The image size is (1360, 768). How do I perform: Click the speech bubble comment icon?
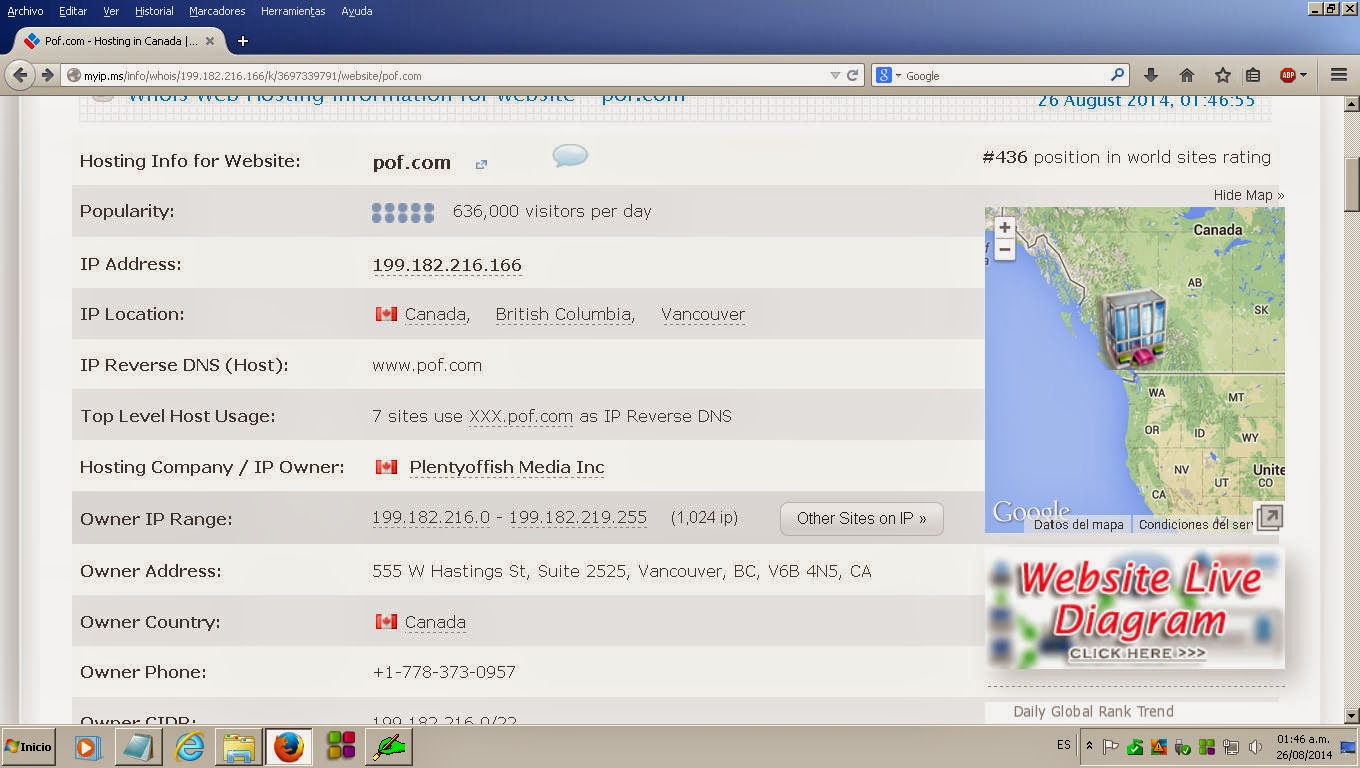(x=570, y=155)
